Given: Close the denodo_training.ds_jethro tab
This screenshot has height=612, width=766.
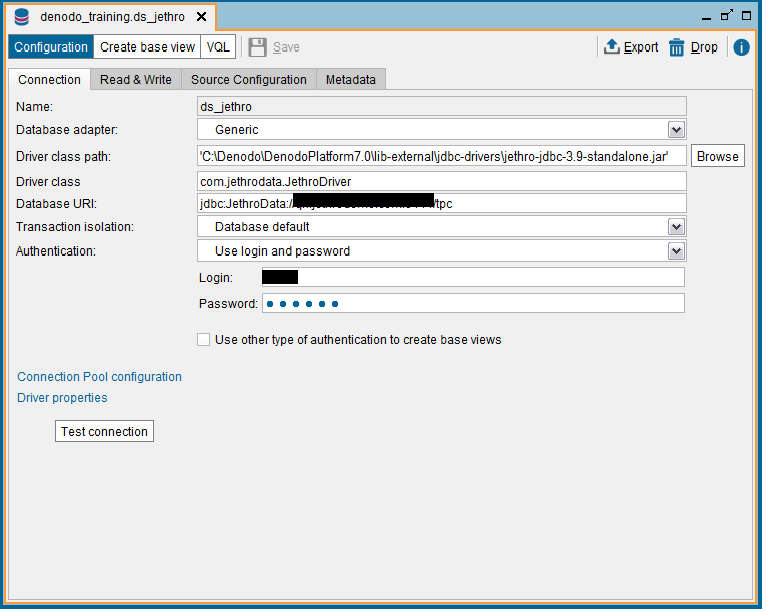Looking at the screenshot, I should coord(201,17).
